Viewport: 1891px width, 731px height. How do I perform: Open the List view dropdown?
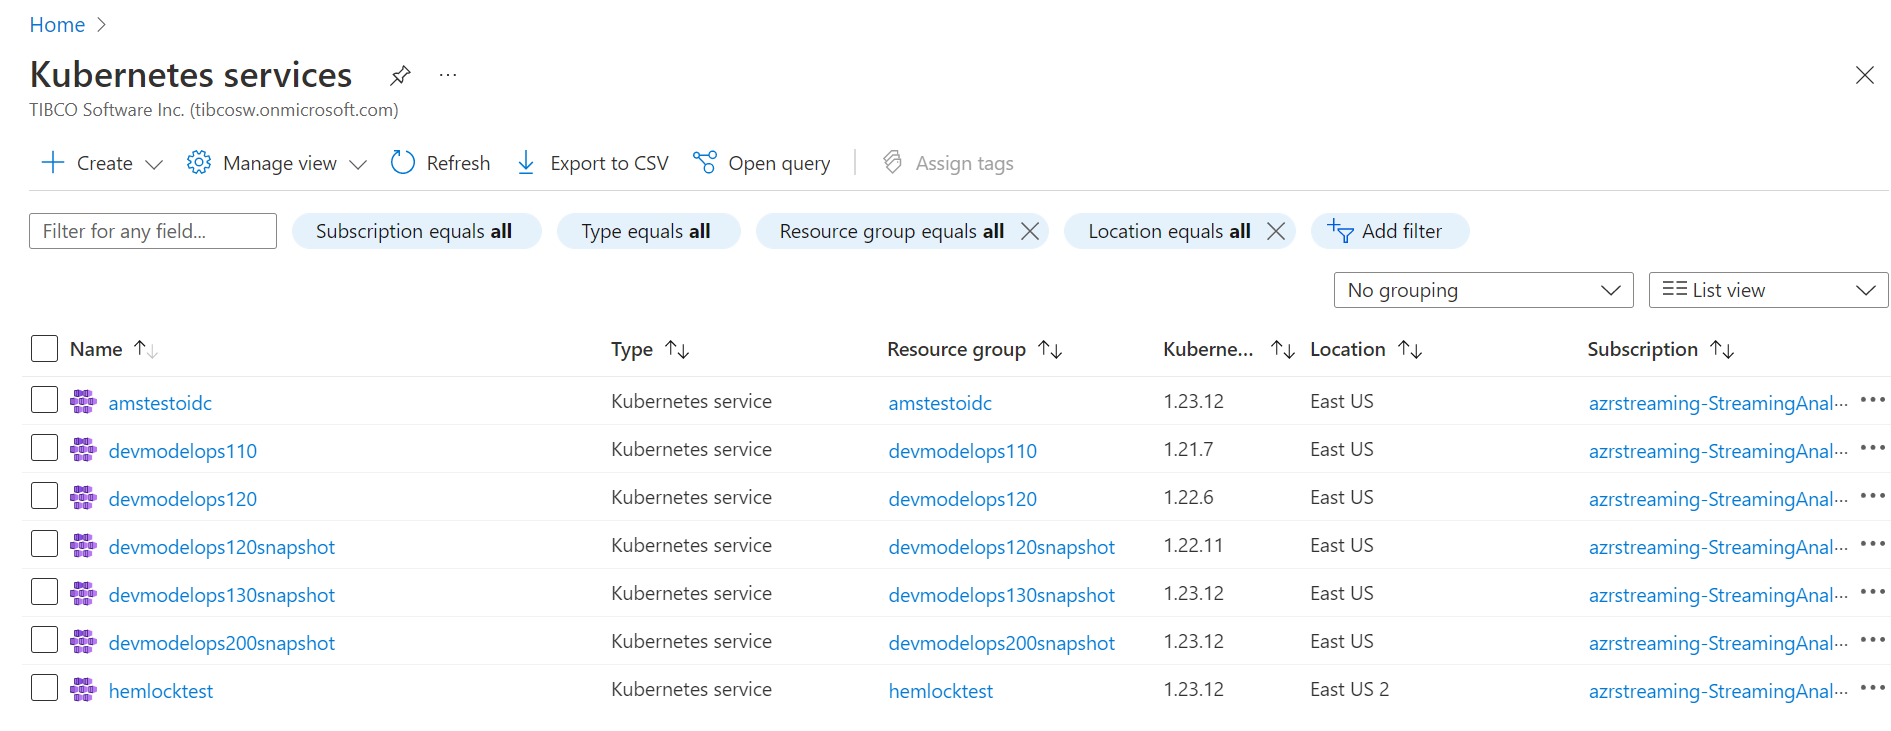[x=1768, y=290]
